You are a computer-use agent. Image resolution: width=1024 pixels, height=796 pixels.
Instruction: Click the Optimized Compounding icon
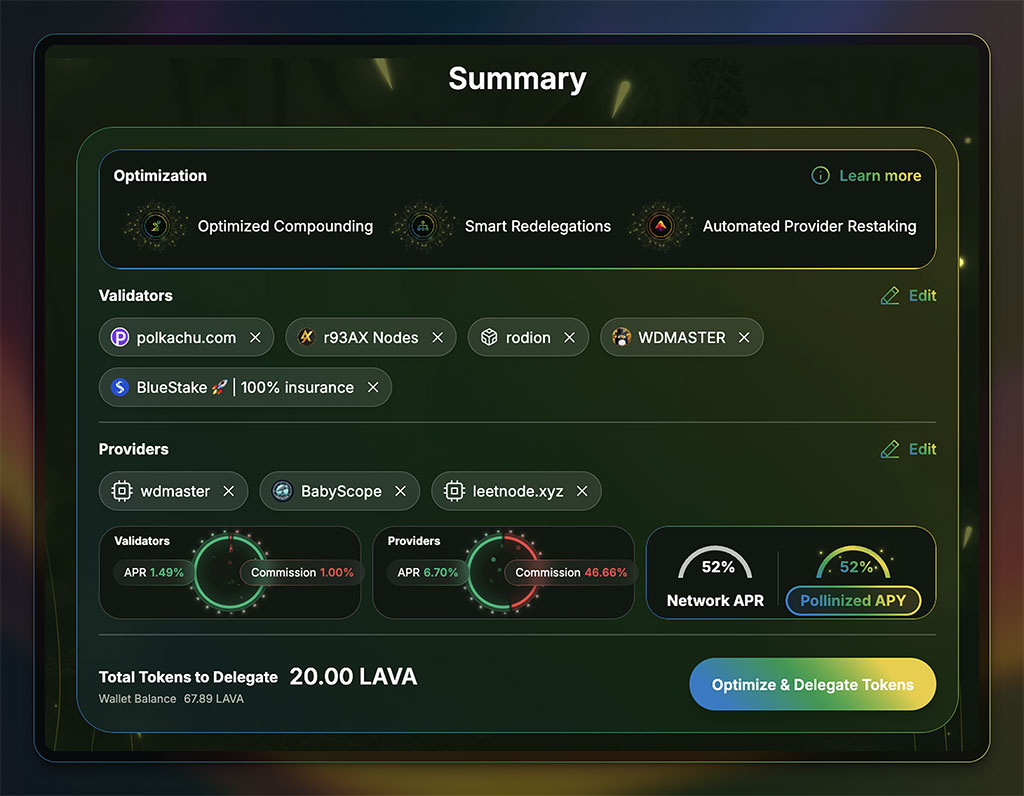tap(156, 227)
